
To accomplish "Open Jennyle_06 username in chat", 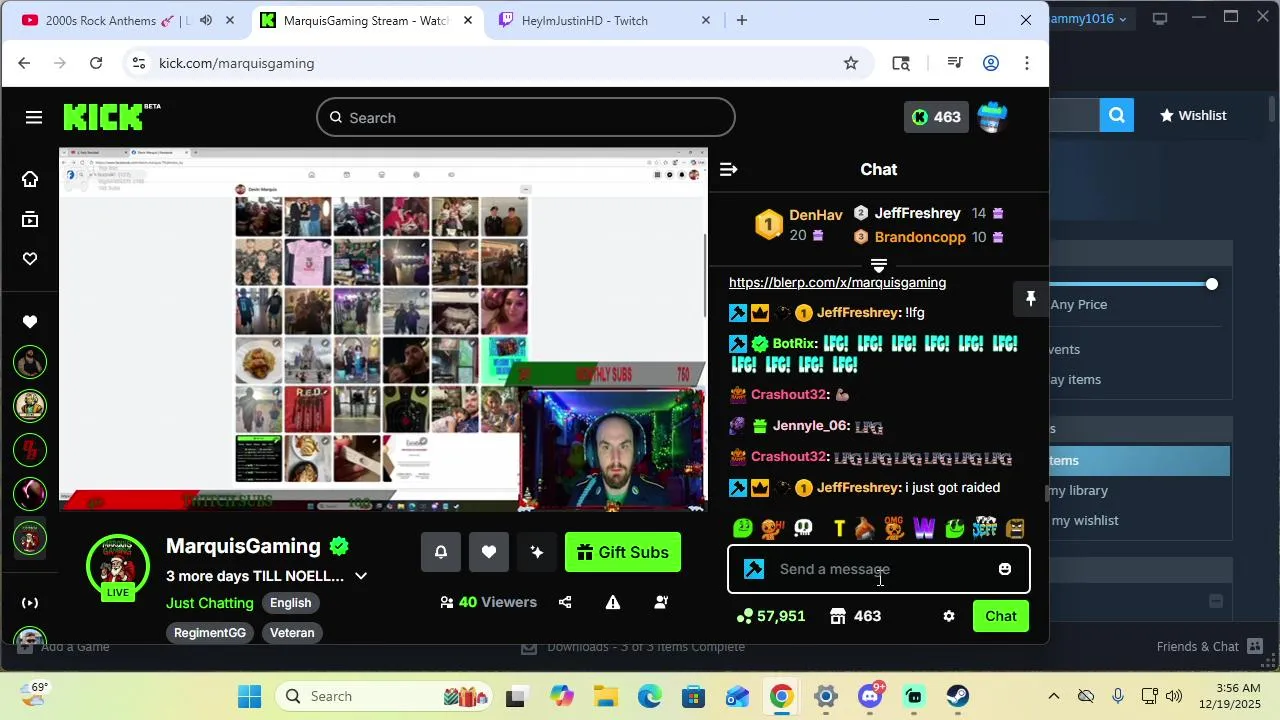I will tap(811, 426).
